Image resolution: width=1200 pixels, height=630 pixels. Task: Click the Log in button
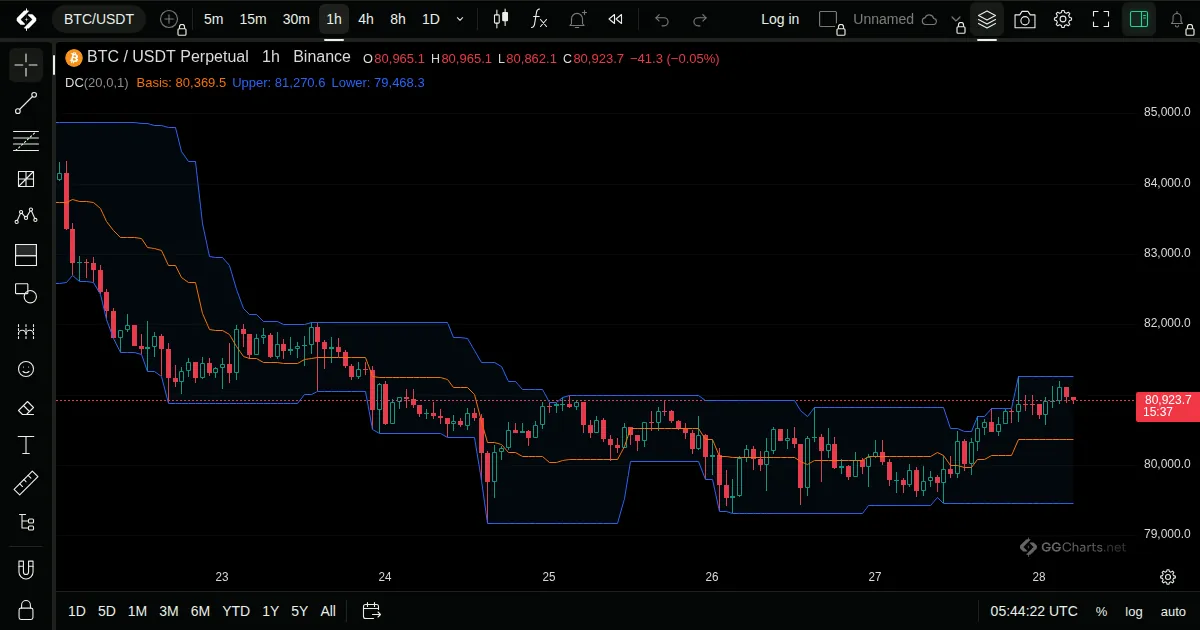[x=780, y=19]
